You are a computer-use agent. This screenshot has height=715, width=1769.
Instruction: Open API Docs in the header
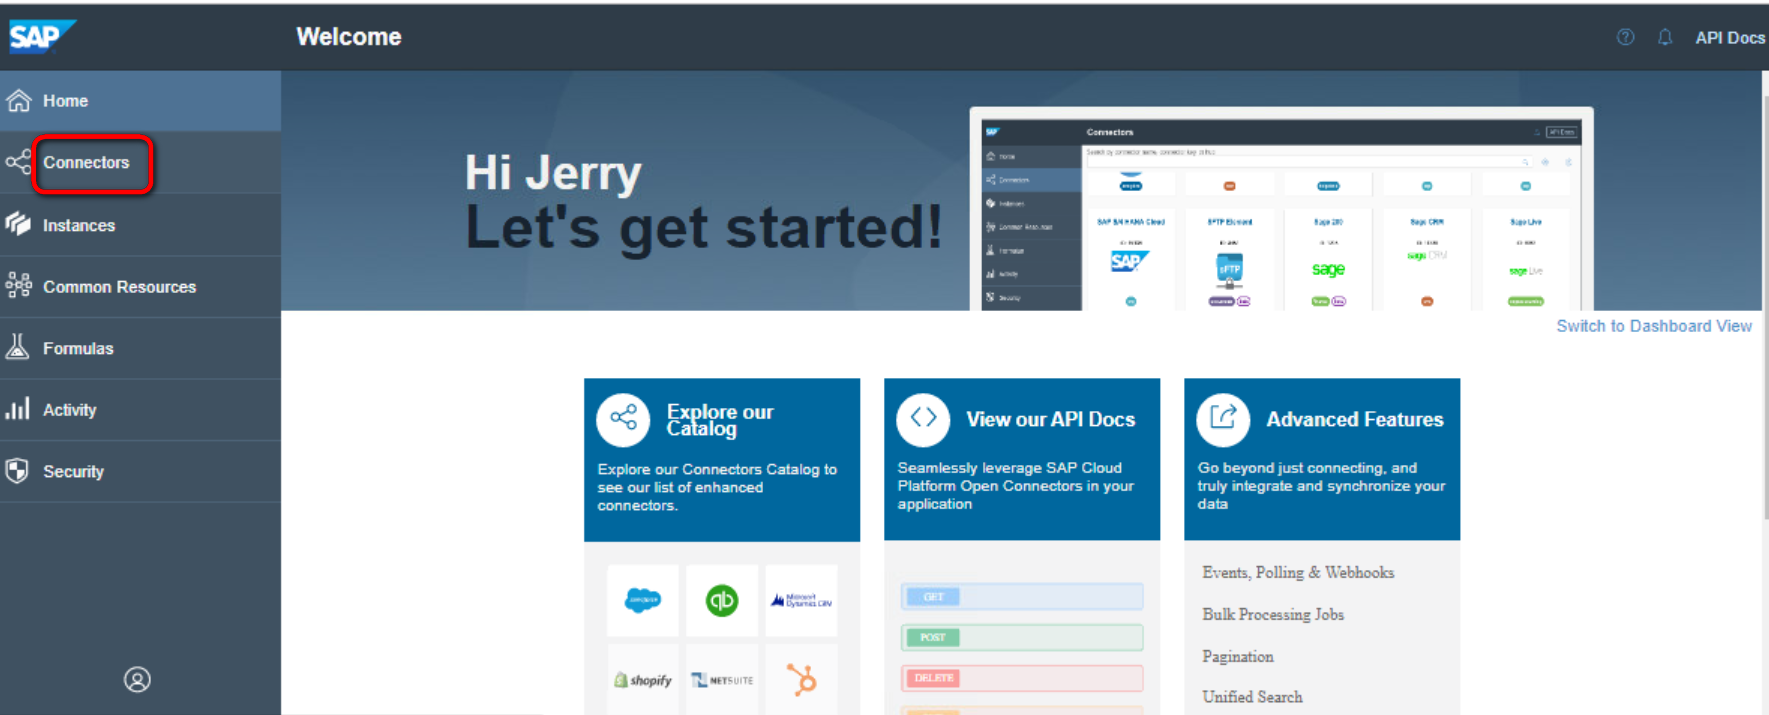1730,38
